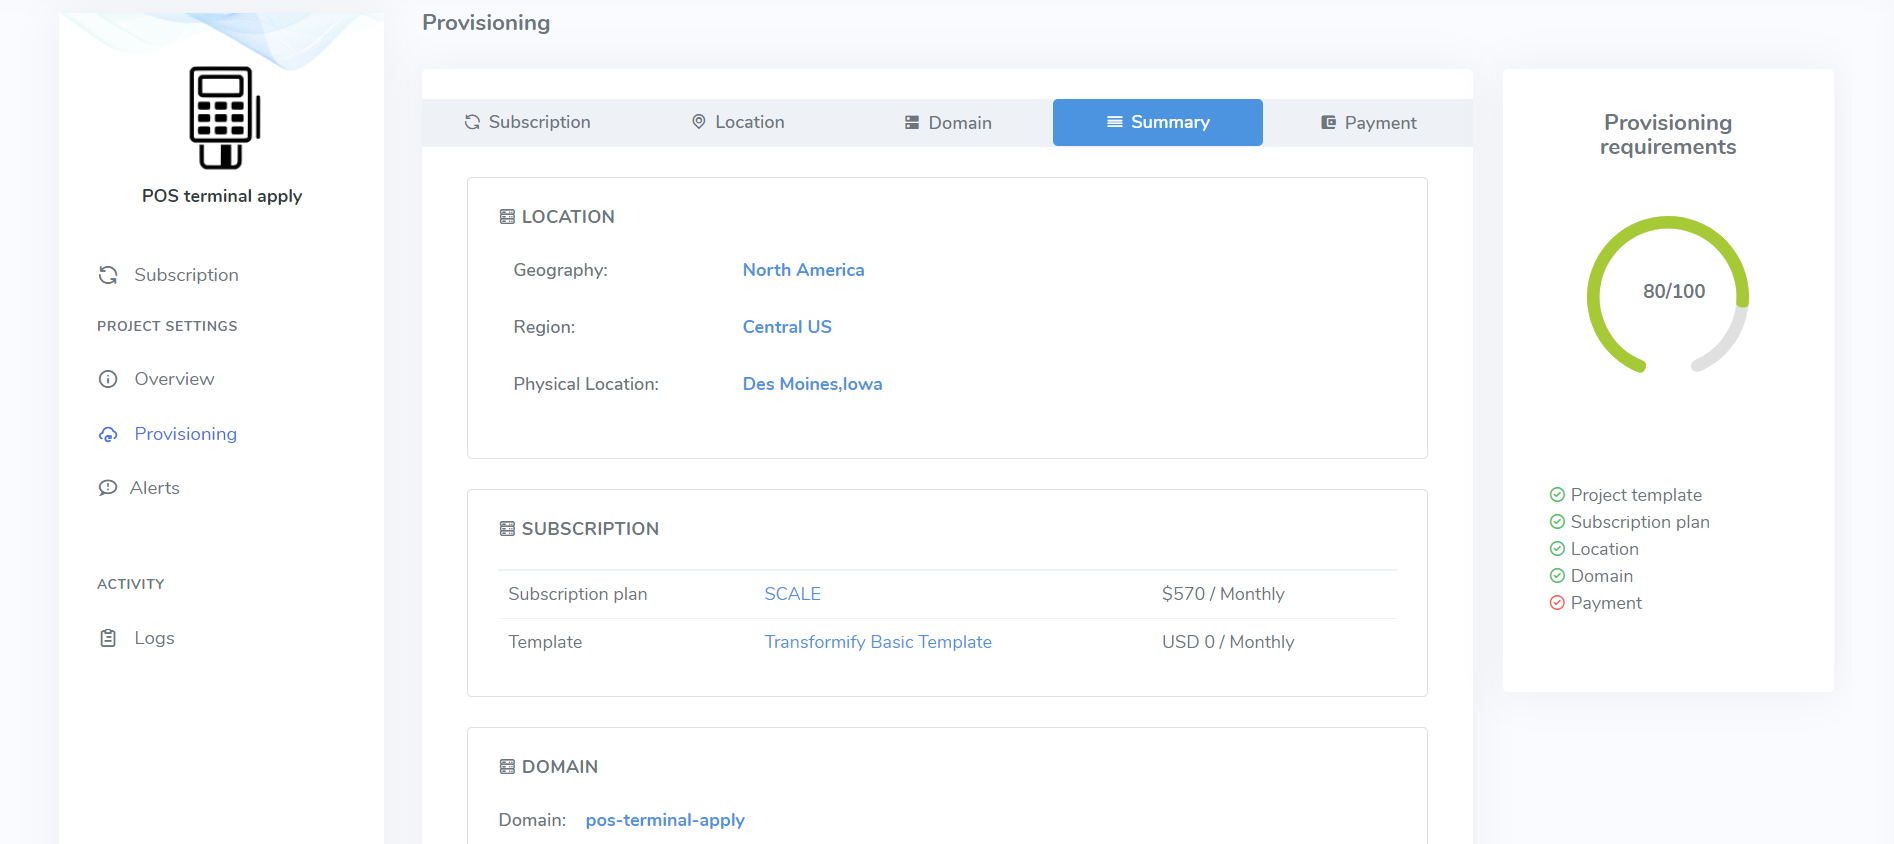Click the Payment tab's wallet icon
1894x844 pixels.
click(x=1328, y=123)
